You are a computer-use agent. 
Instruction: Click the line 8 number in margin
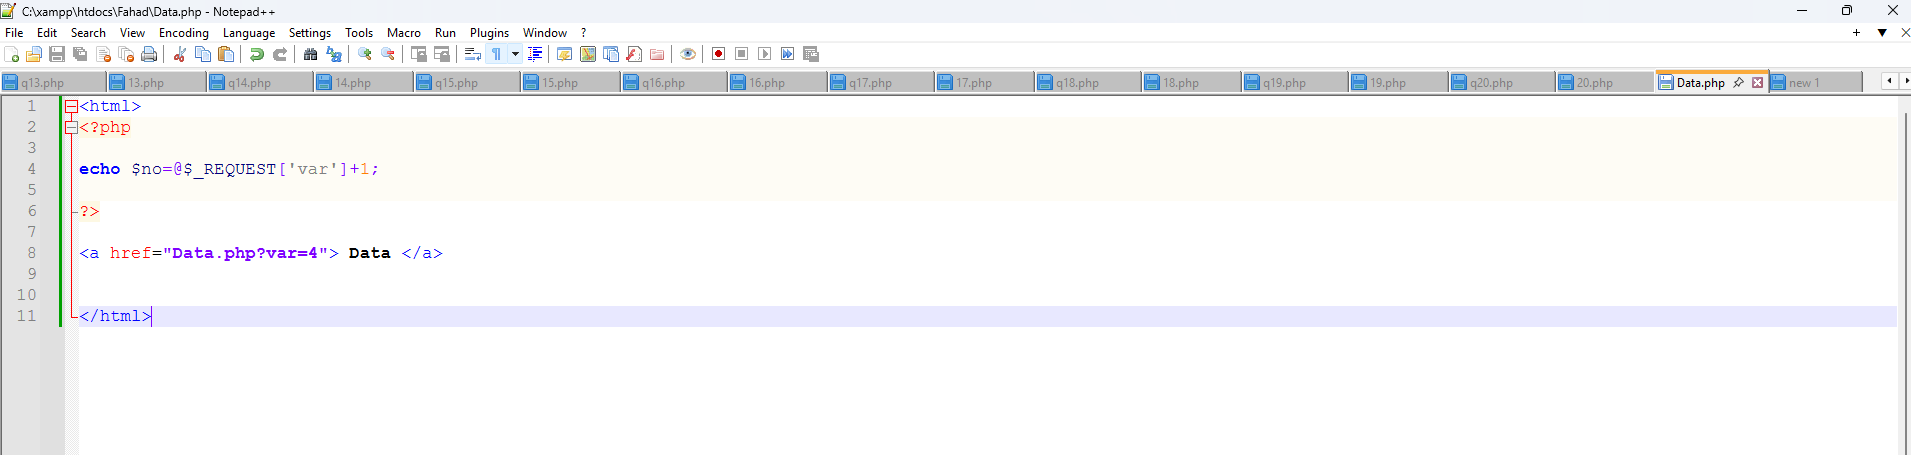(31, 253)
